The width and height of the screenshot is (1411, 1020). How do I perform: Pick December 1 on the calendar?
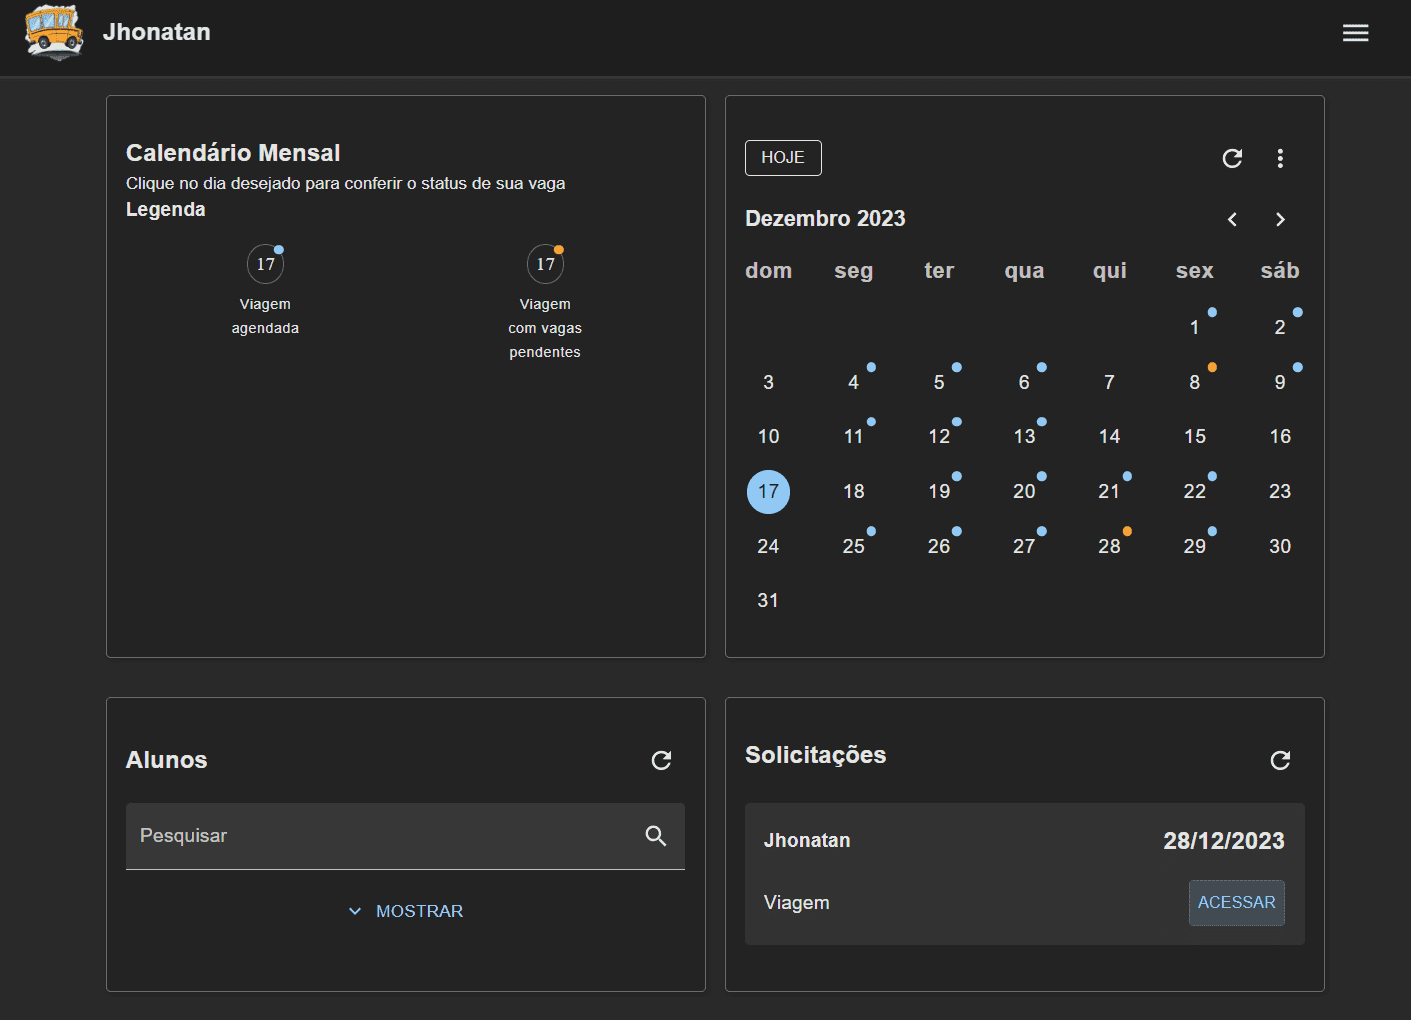[x=1194, y=327]
